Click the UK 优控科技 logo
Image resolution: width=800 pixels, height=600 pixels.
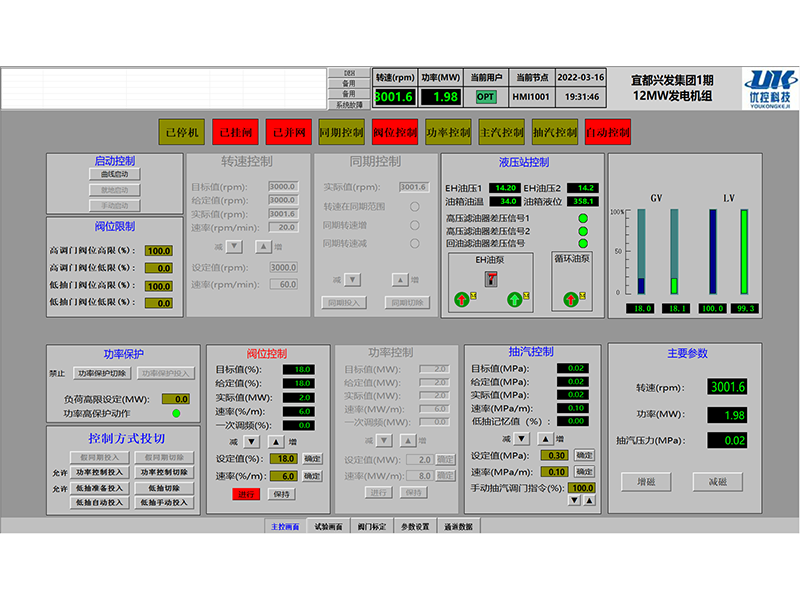(x=770, y=89)
